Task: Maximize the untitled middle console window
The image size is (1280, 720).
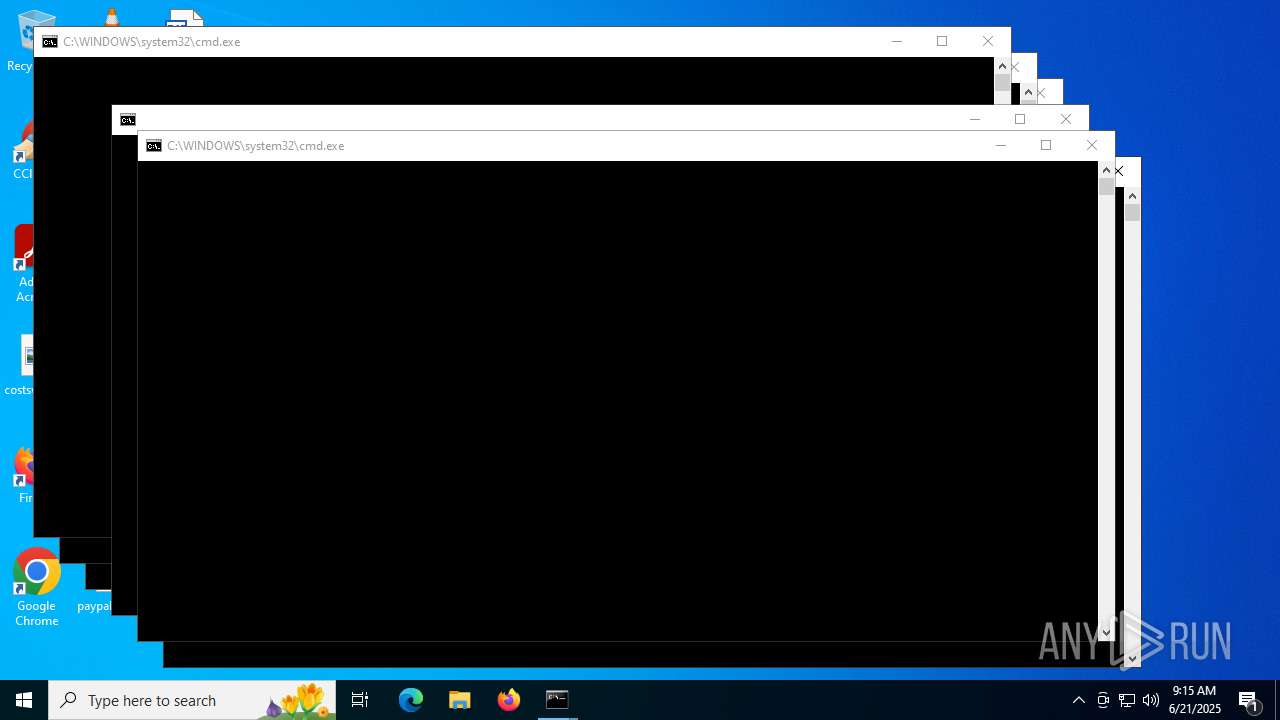Action: [1020, 120]
